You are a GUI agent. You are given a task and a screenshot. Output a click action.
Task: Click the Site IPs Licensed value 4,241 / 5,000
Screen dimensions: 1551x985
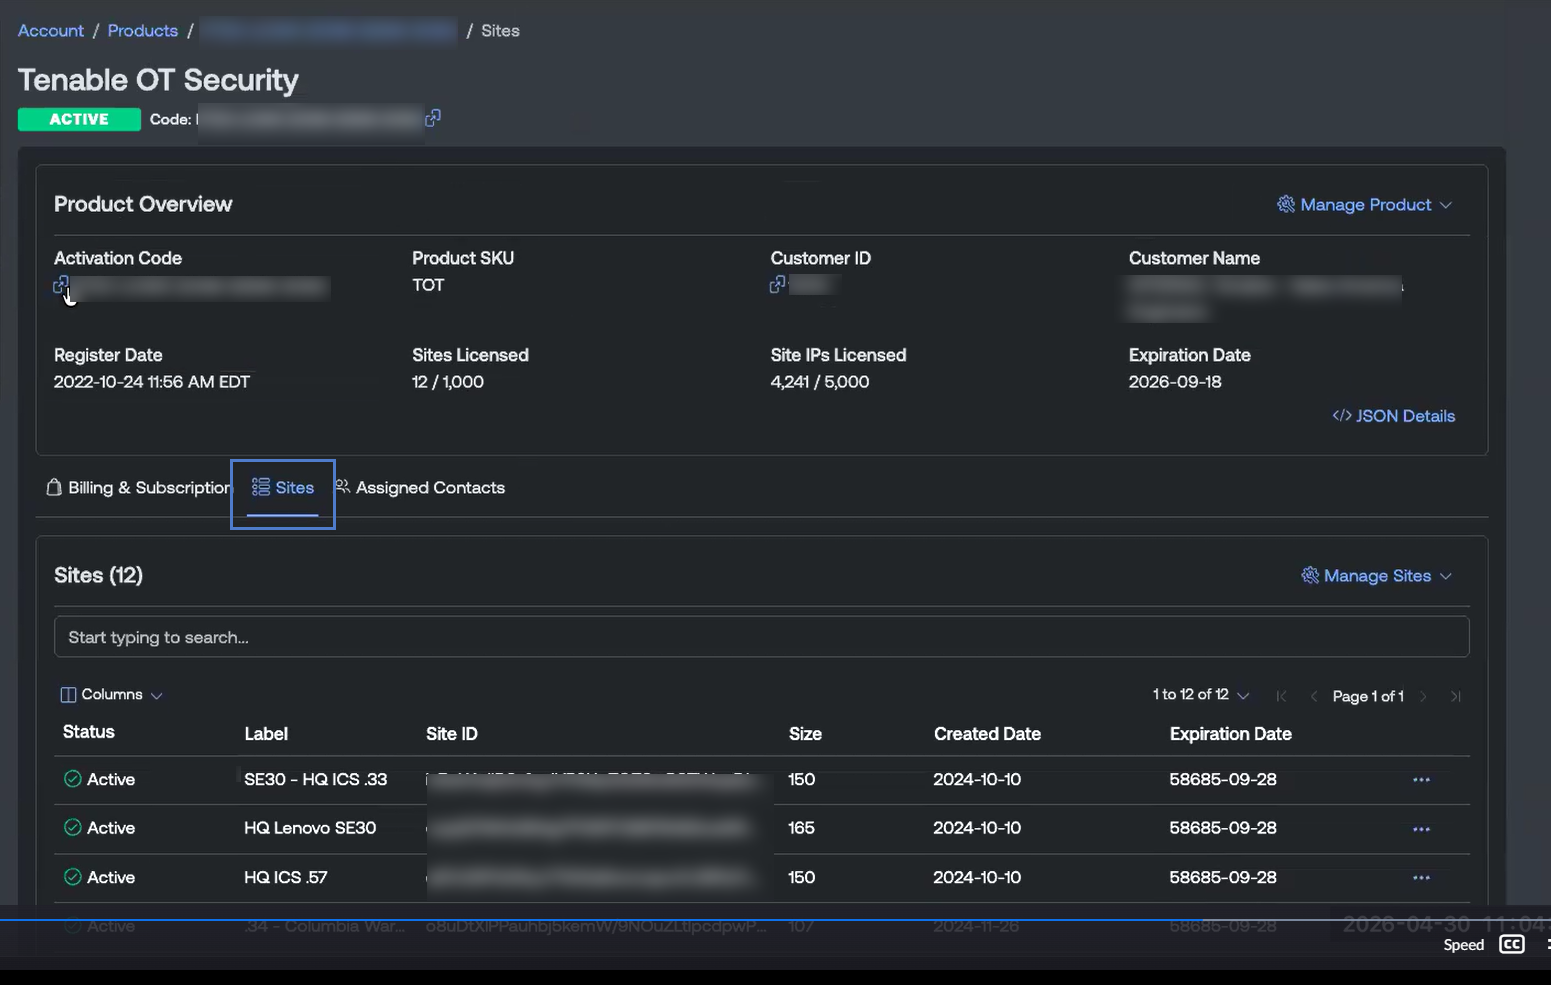820,382
